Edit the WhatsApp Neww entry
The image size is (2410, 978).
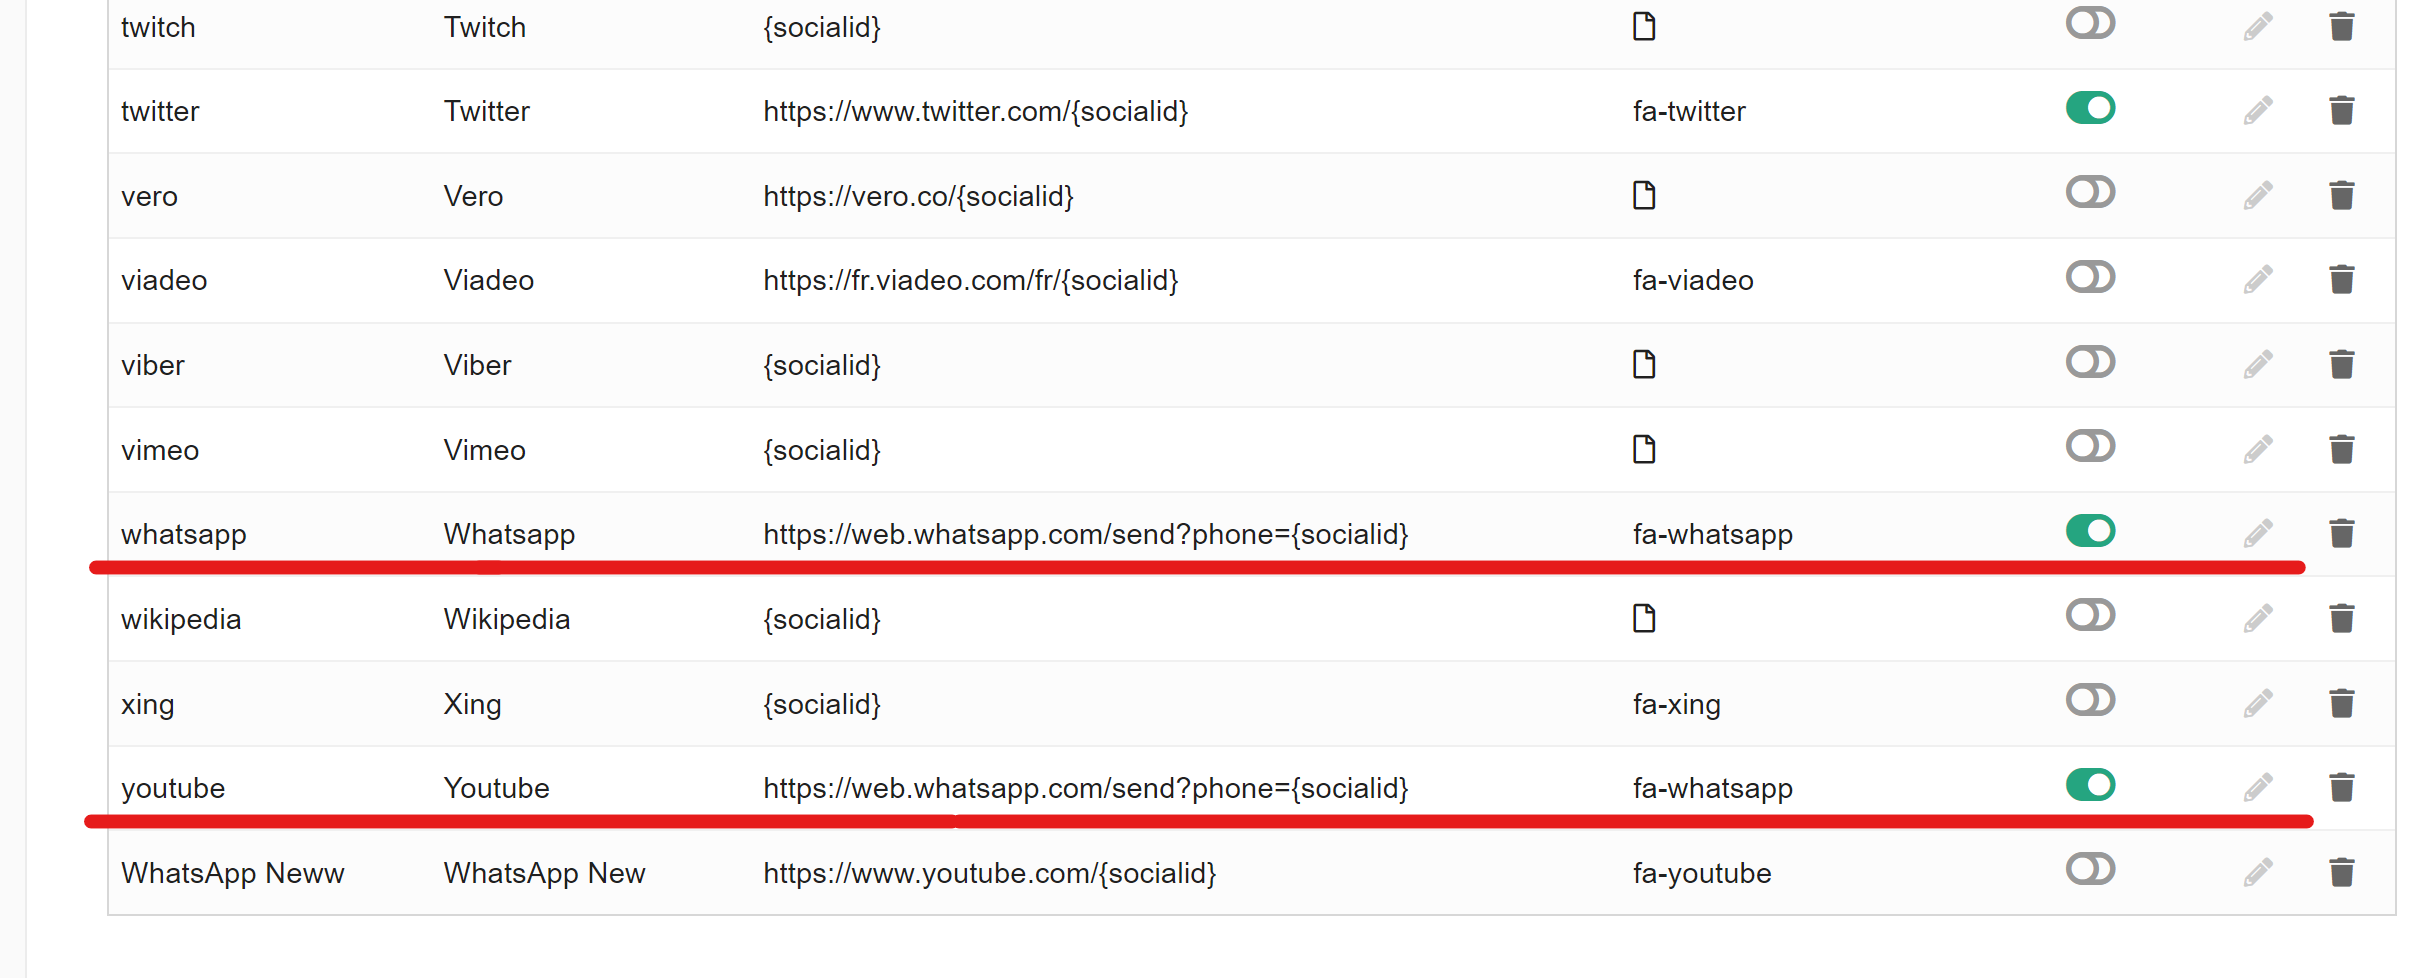pos(2257,872)
